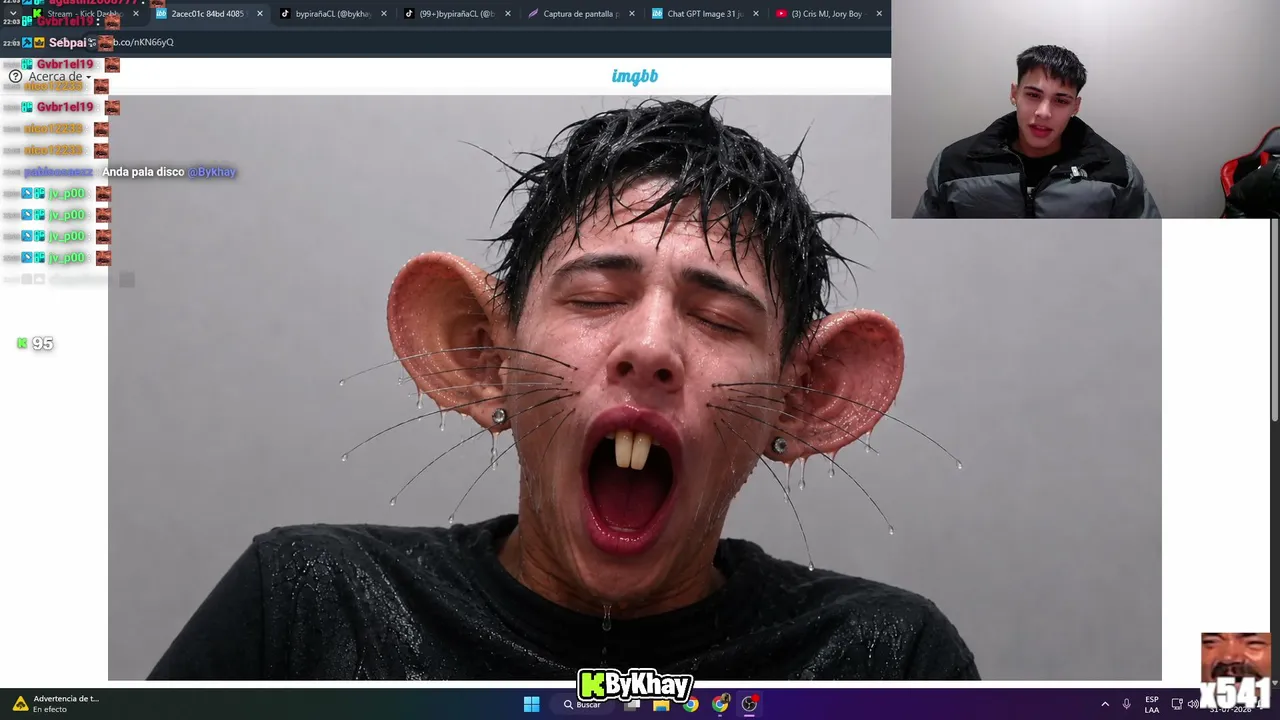Switch to the Captura de pantalla tab
Screen dimensions: 1280x720
click(x=581, y=14)
